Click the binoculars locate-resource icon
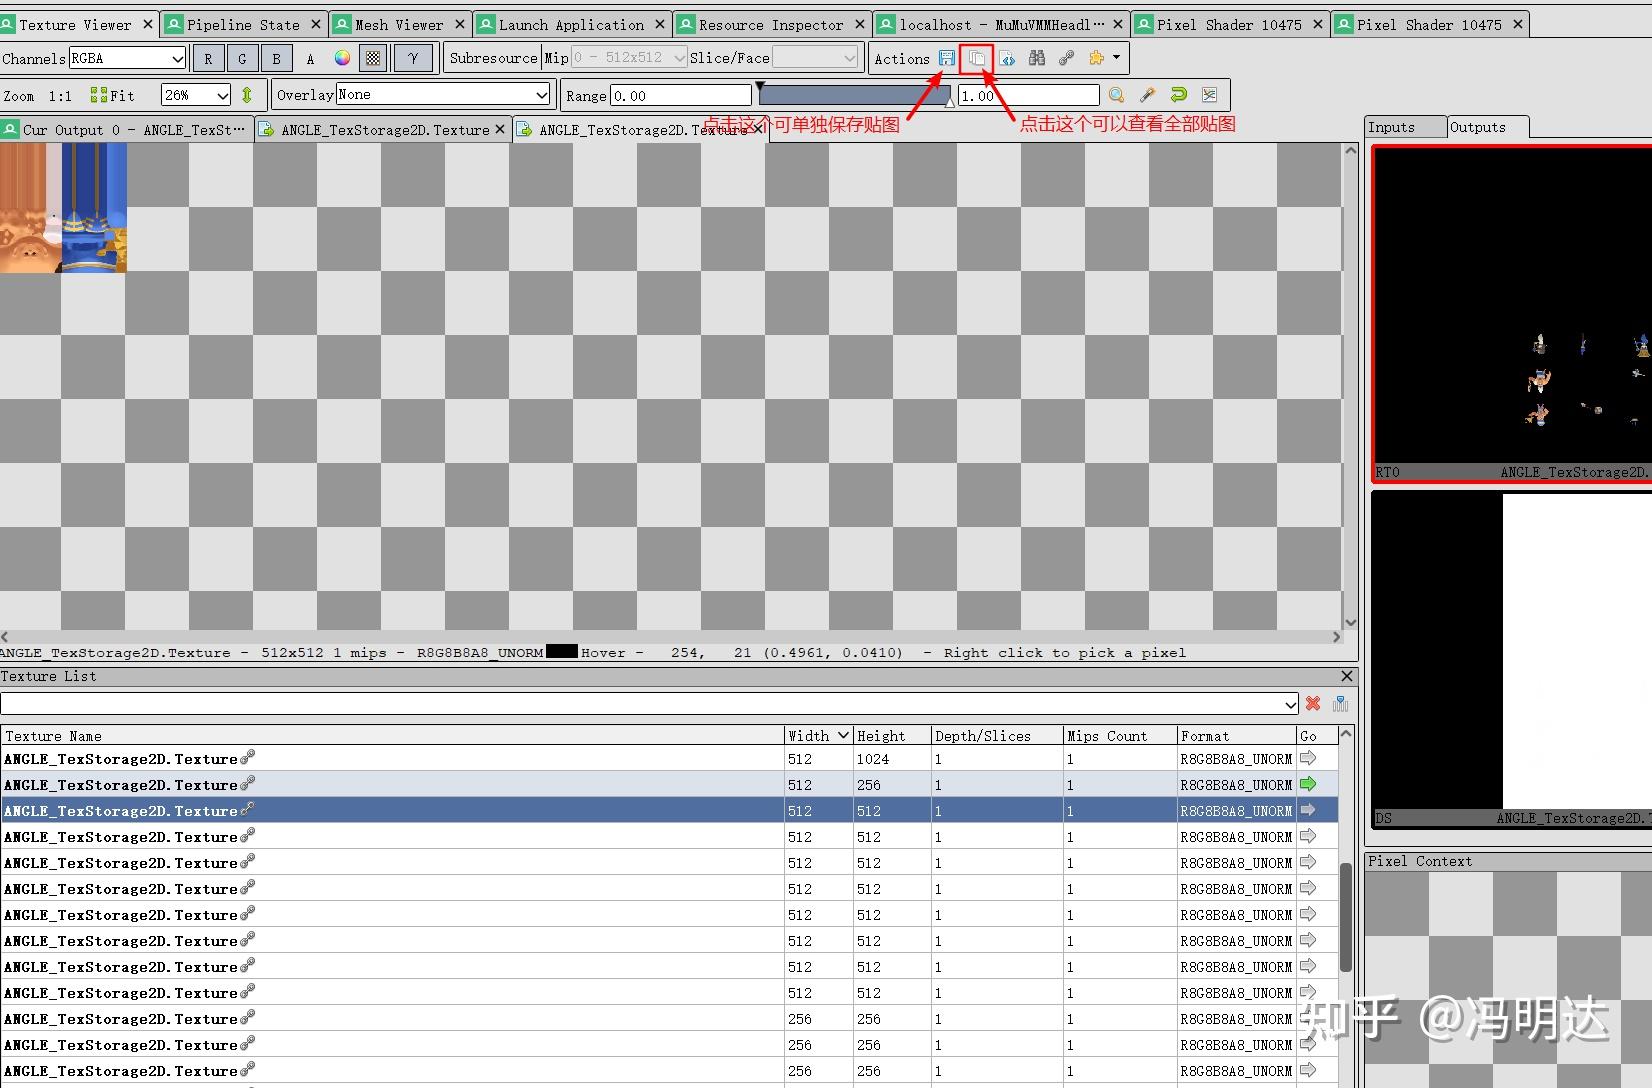This screenshot has width=1652, height=1088. (1037, 58)
